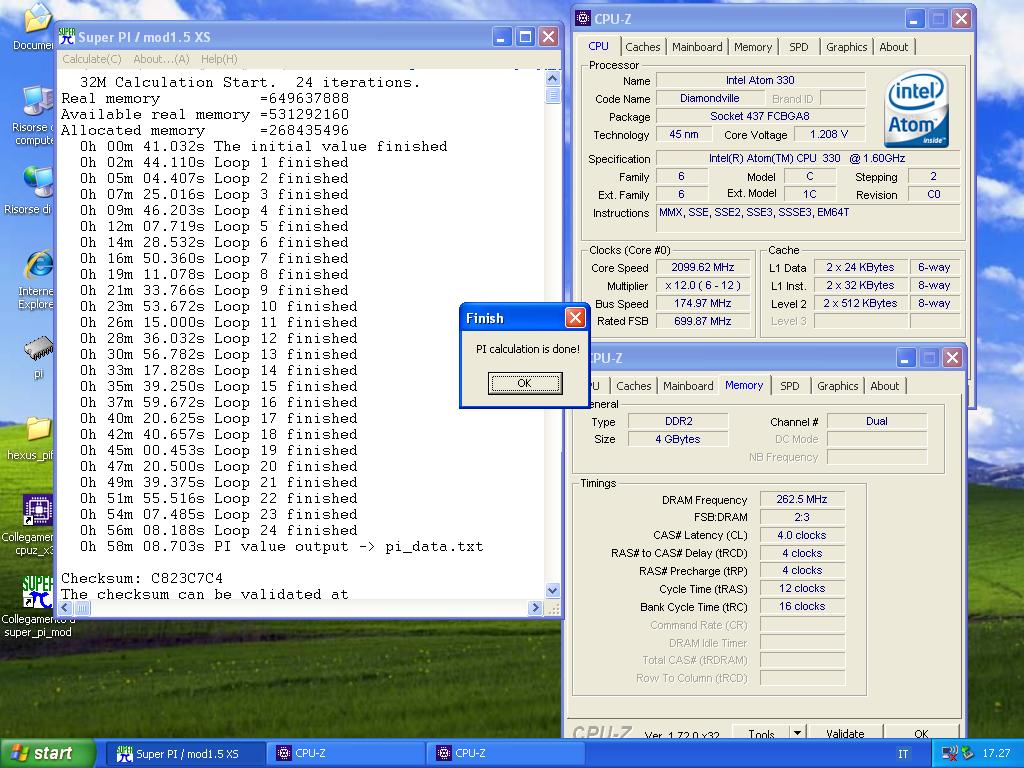The height and width of the screenshot is (768, 1024).
Task: Open the pi chip desktop icon
Action: (x=38, y=349)
